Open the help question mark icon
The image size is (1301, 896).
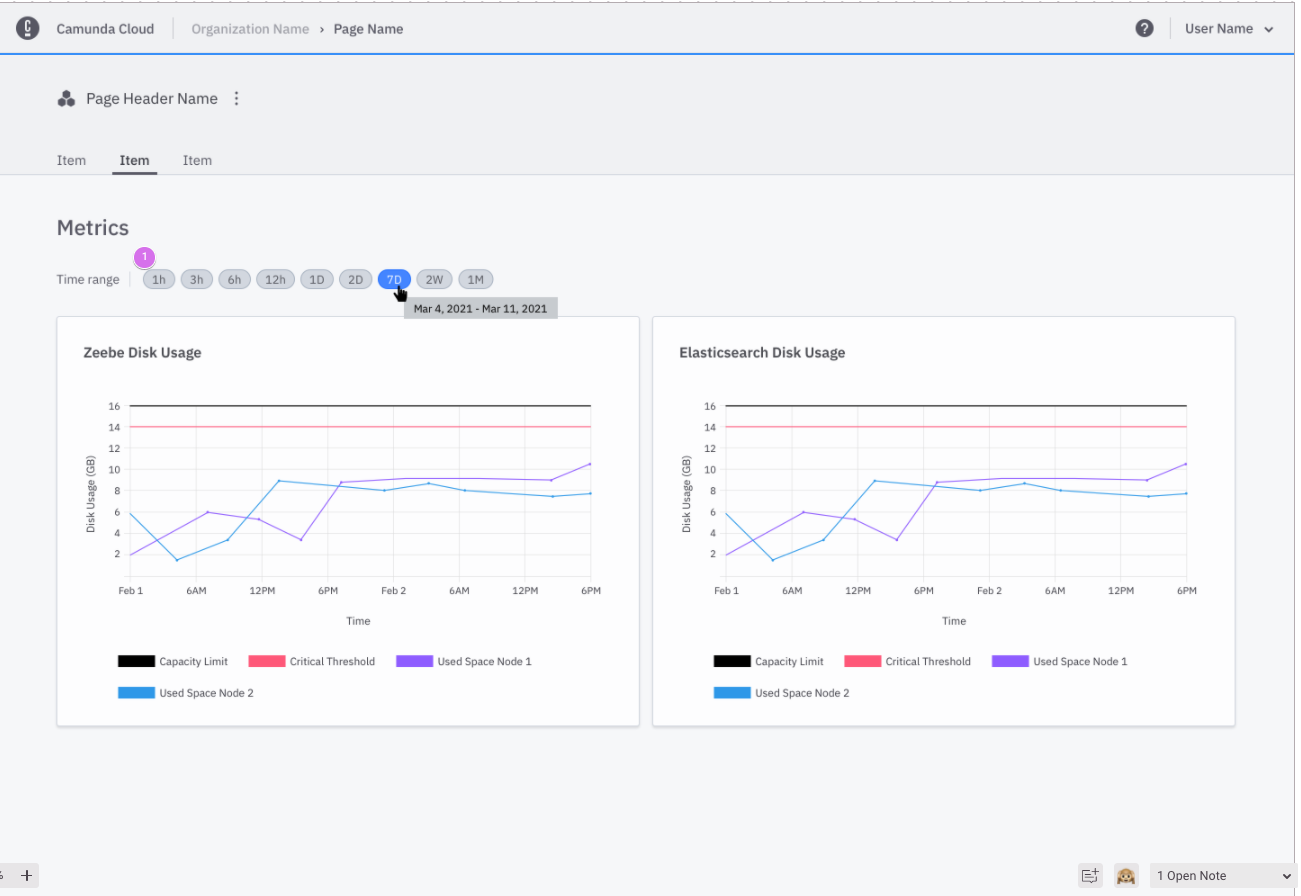(x=1144, y=29)
